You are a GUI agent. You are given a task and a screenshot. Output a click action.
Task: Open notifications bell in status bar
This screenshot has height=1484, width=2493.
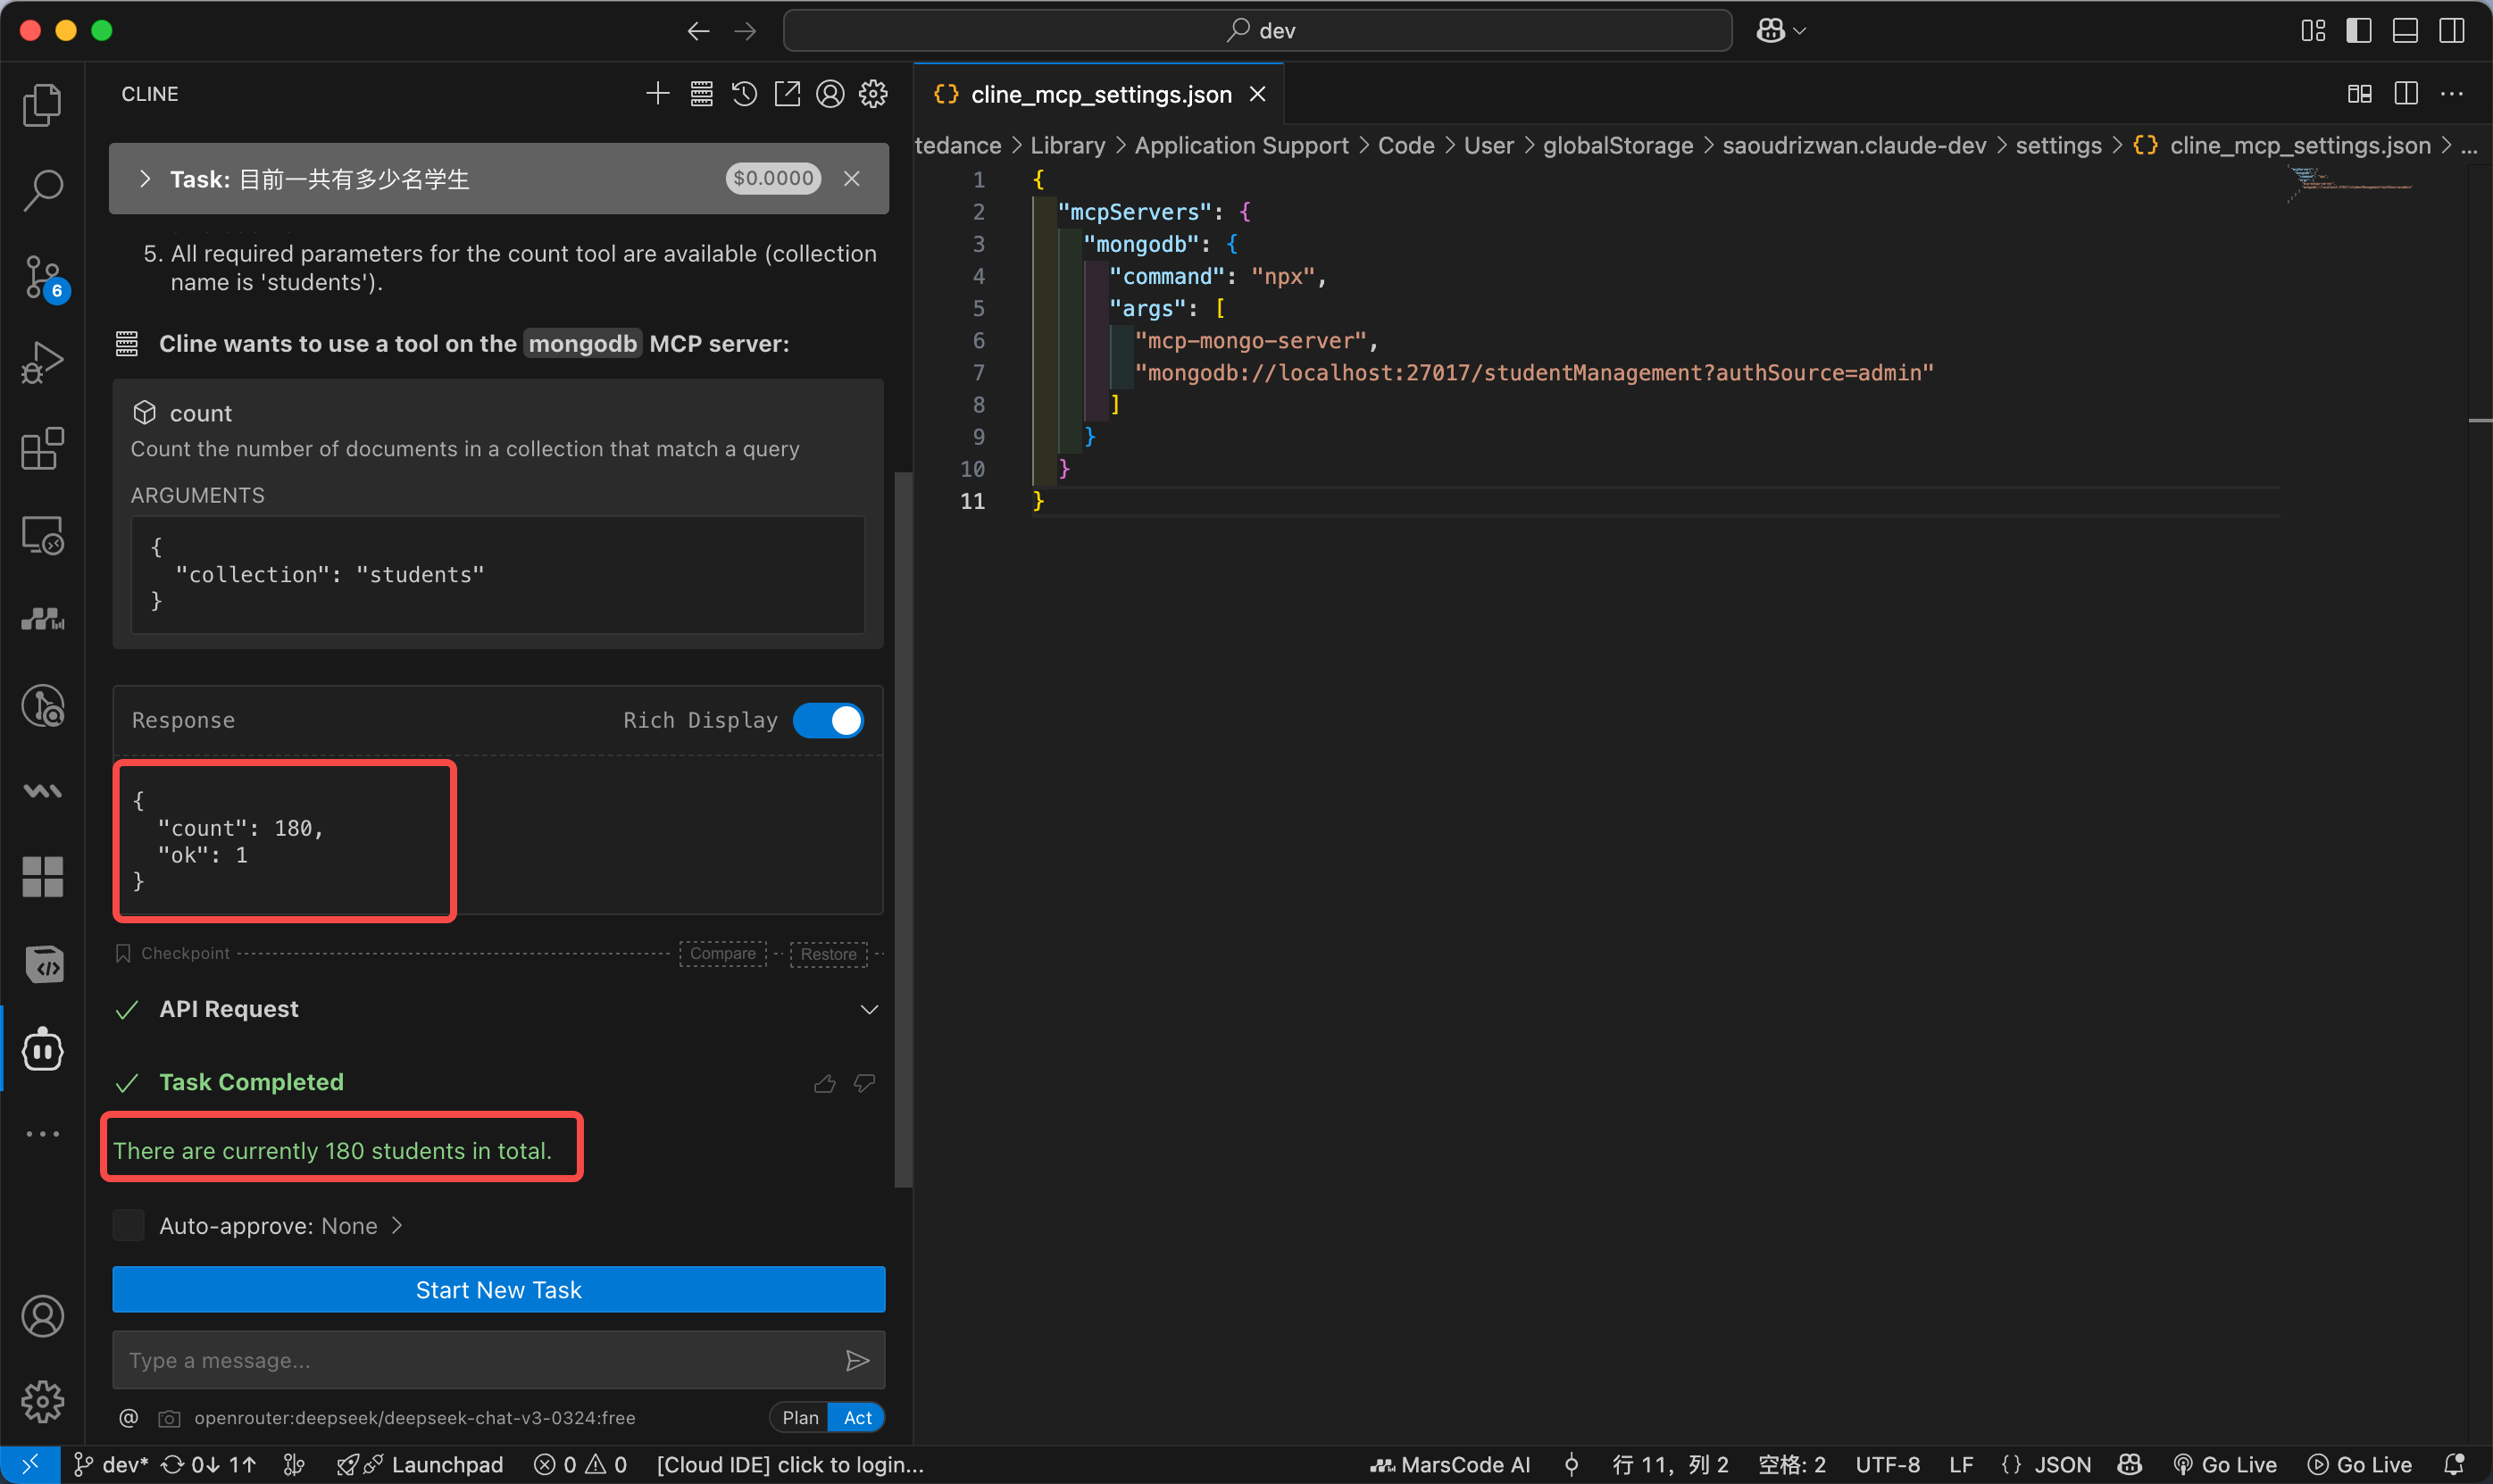[x=2453, y=1464]
